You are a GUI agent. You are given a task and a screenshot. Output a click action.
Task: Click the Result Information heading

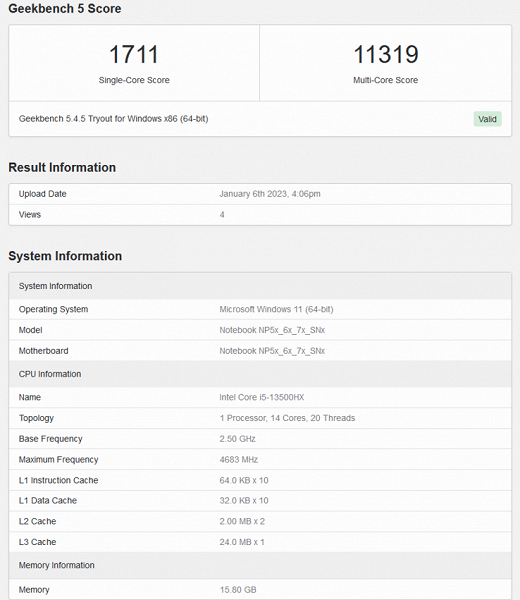tap(62, 167)
